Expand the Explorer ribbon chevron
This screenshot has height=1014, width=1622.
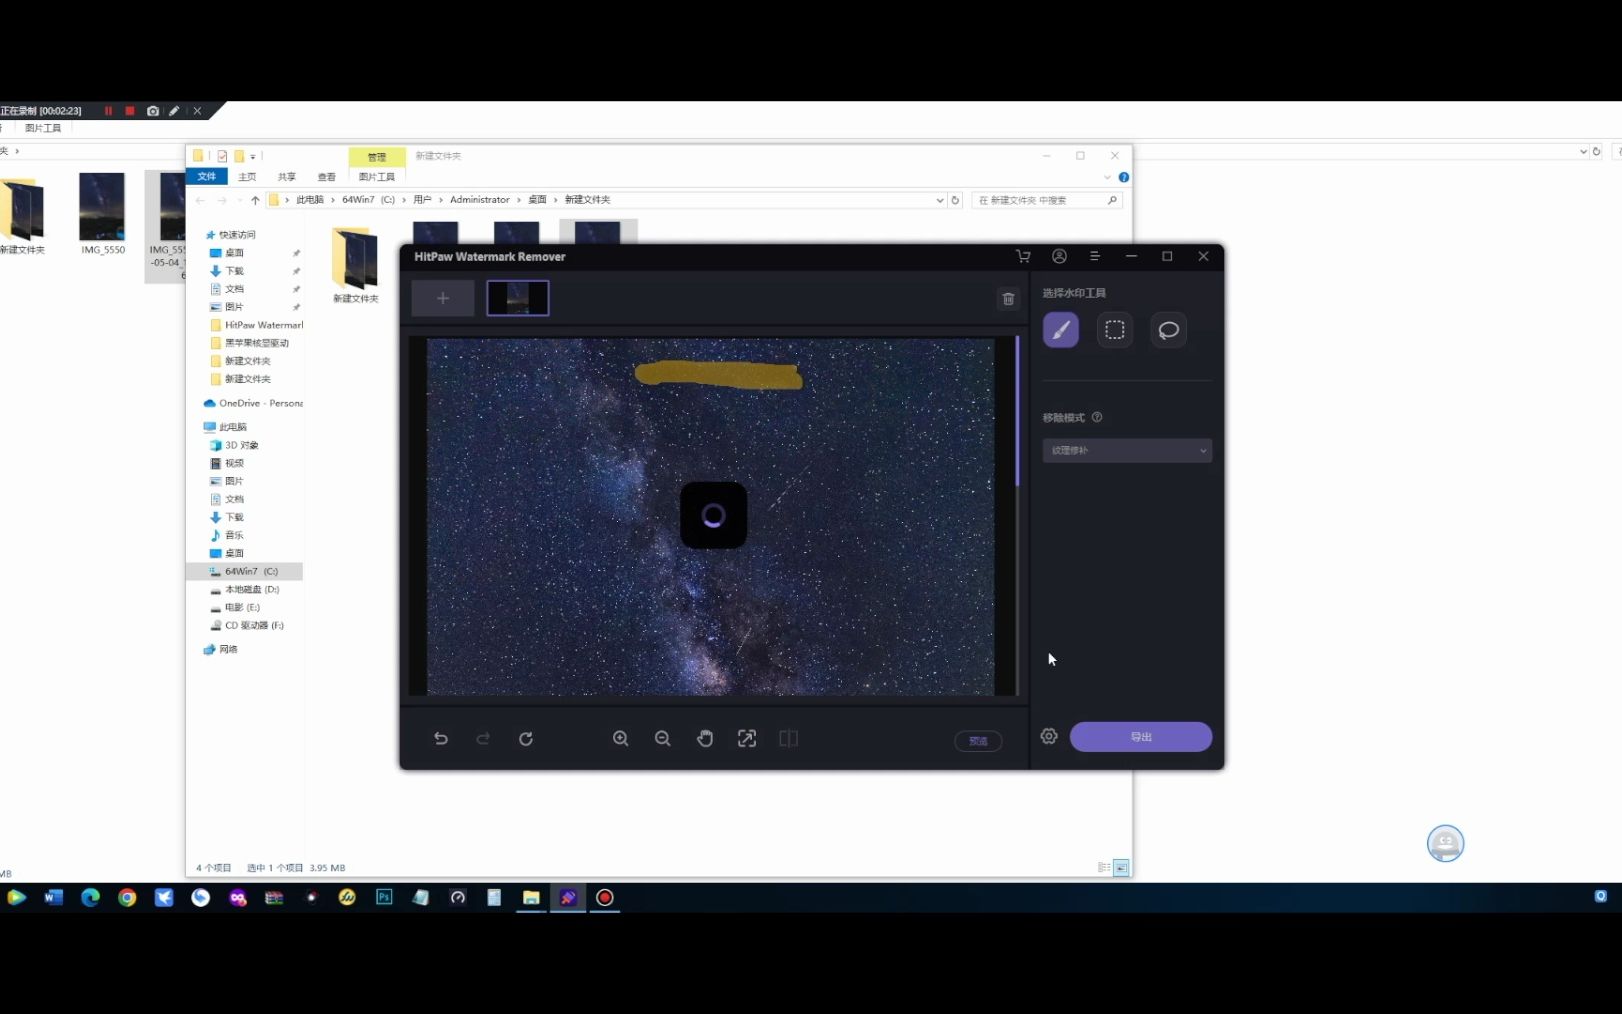point(1107,177)
